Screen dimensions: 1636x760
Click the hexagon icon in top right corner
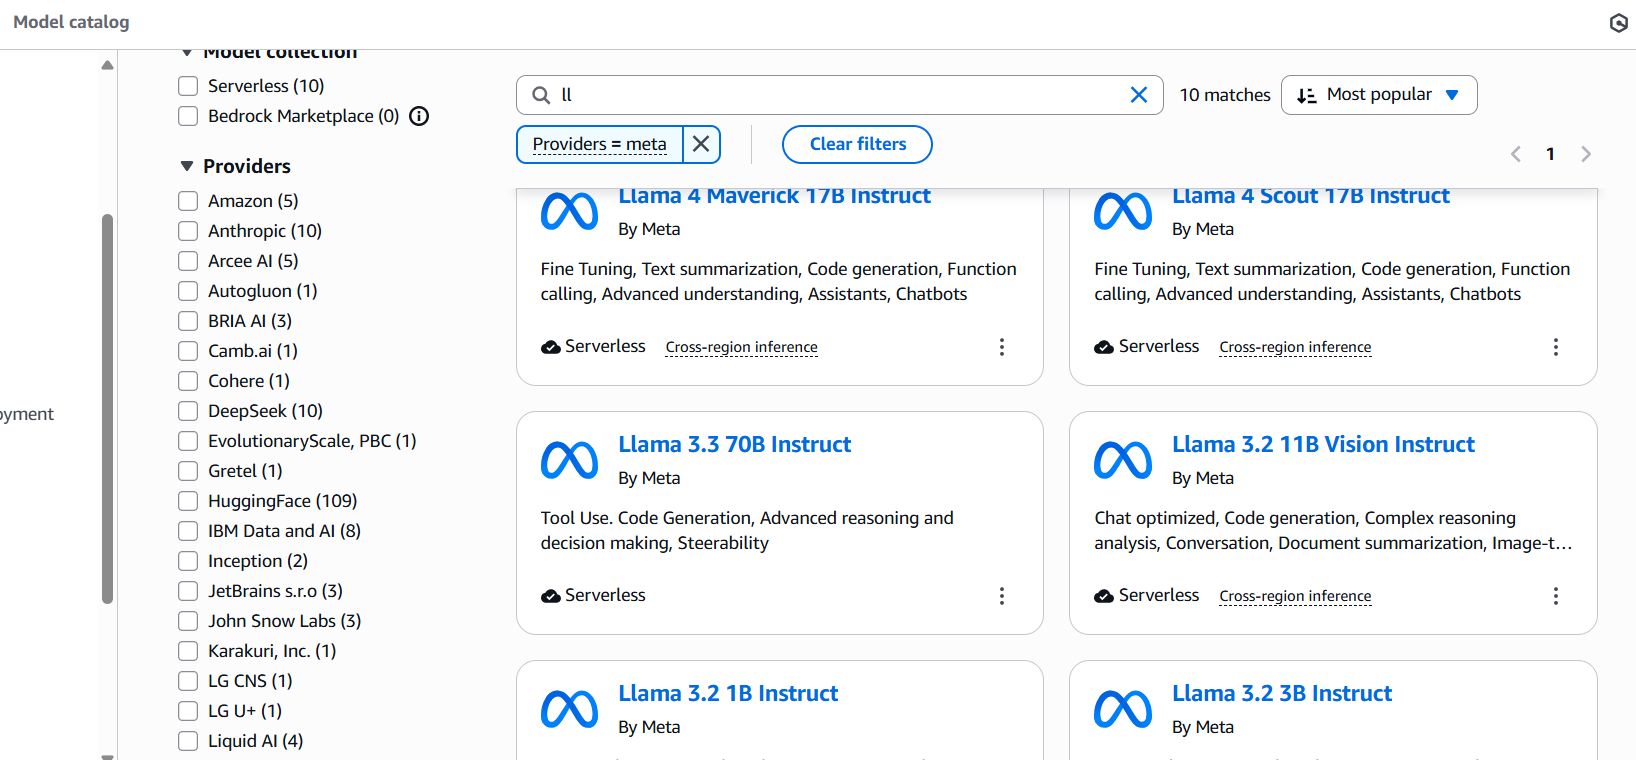point(1618,23)
